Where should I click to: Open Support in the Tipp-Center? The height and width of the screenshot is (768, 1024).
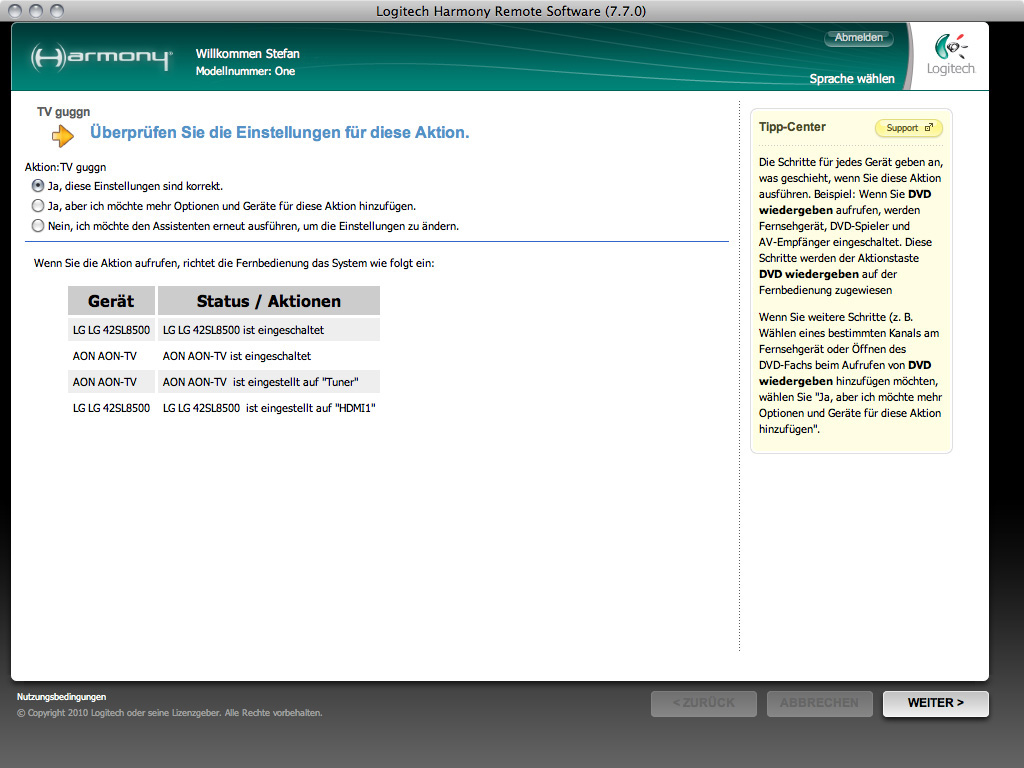[x=908, y=128]
